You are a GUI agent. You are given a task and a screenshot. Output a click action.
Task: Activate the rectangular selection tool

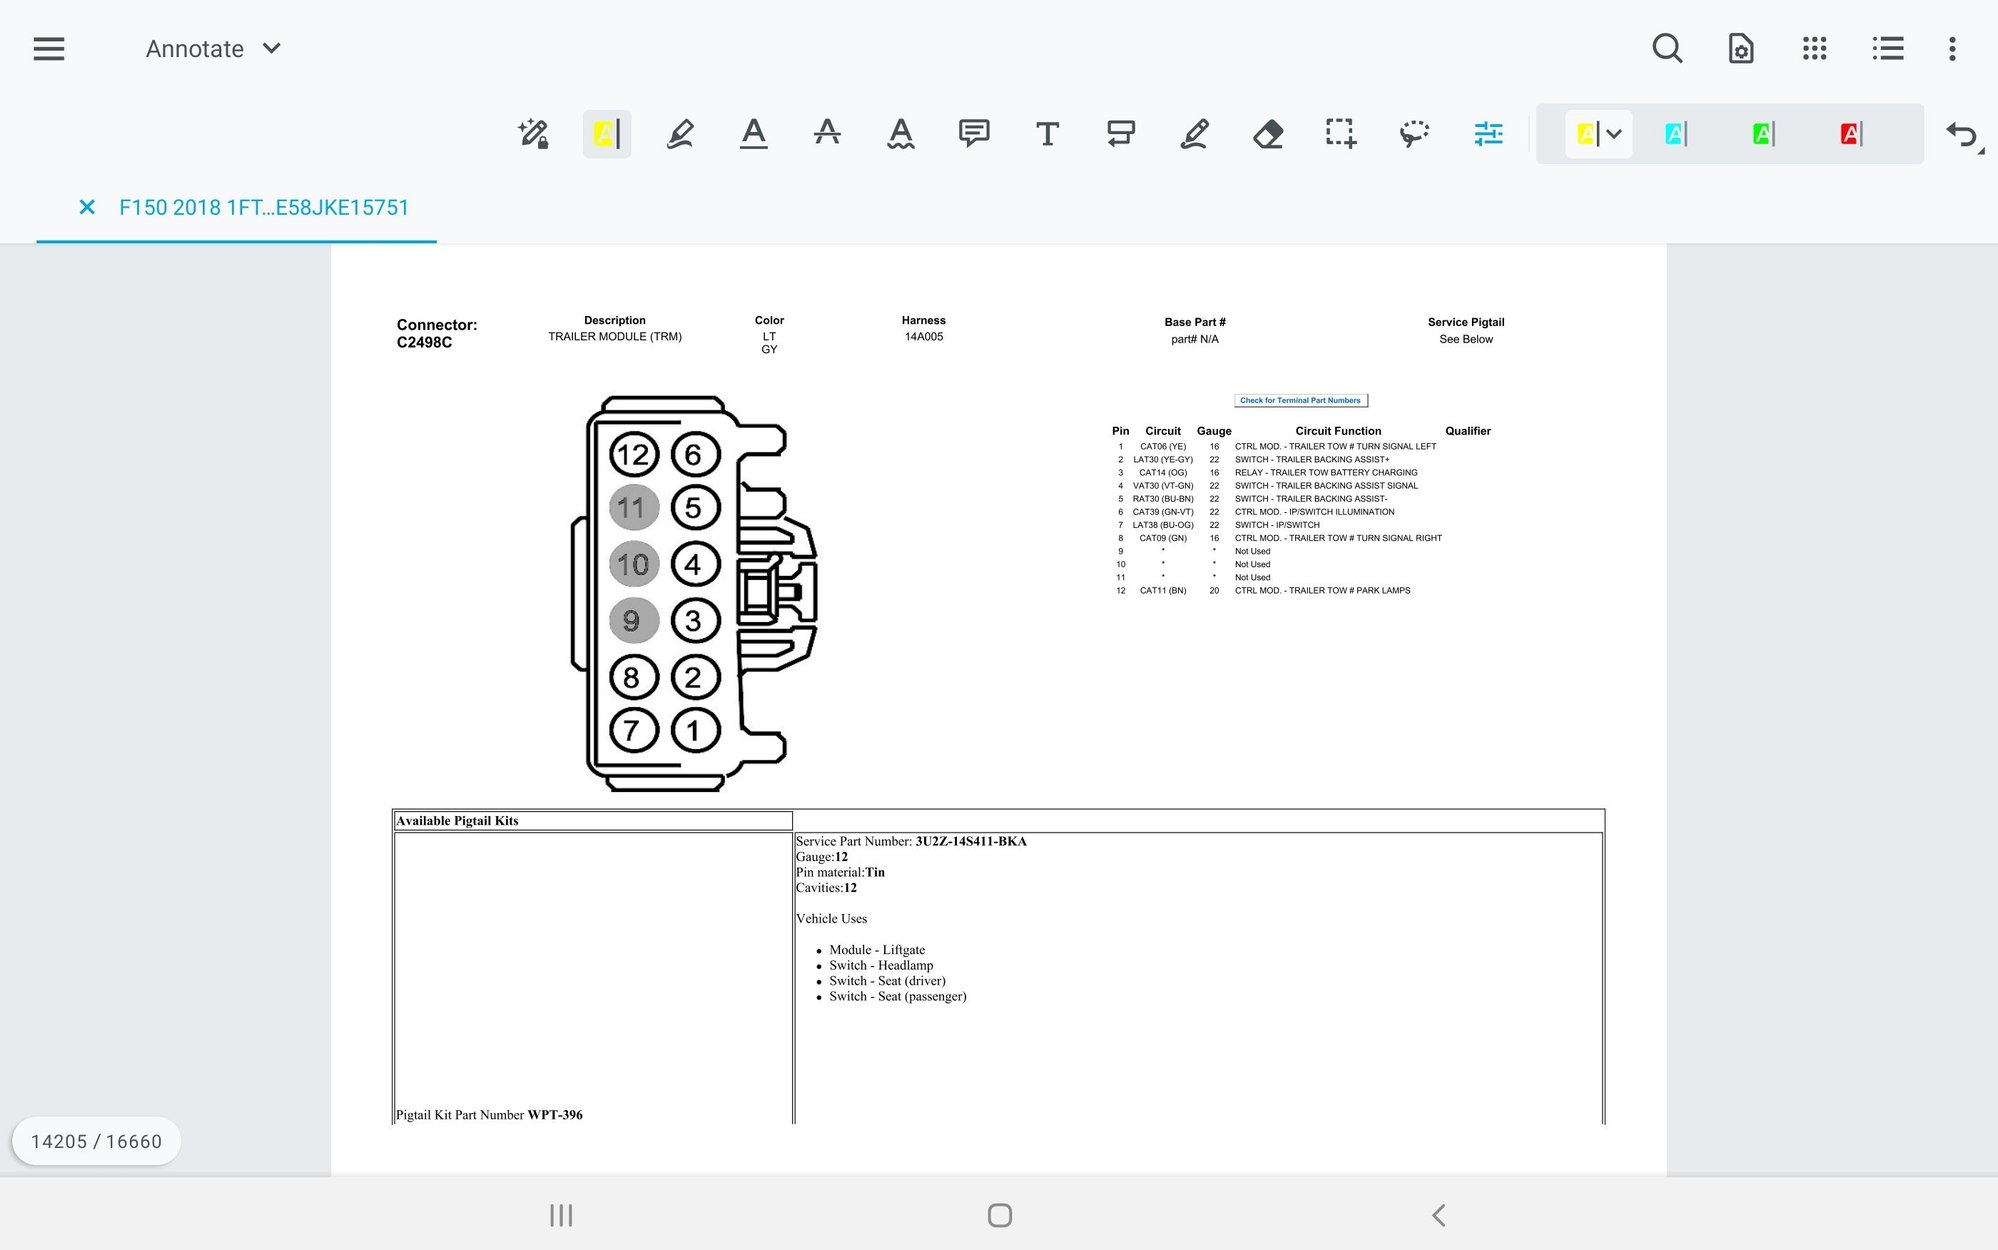(x=1340, y=133)
